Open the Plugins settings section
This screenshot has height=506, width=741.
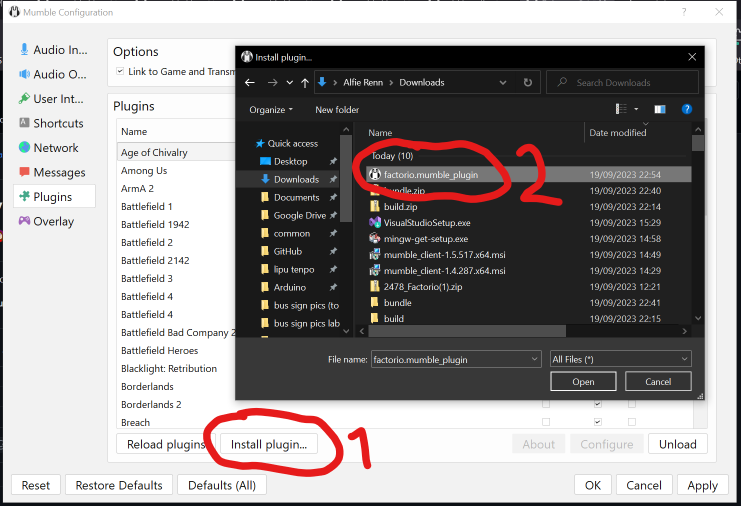[54, 197]
